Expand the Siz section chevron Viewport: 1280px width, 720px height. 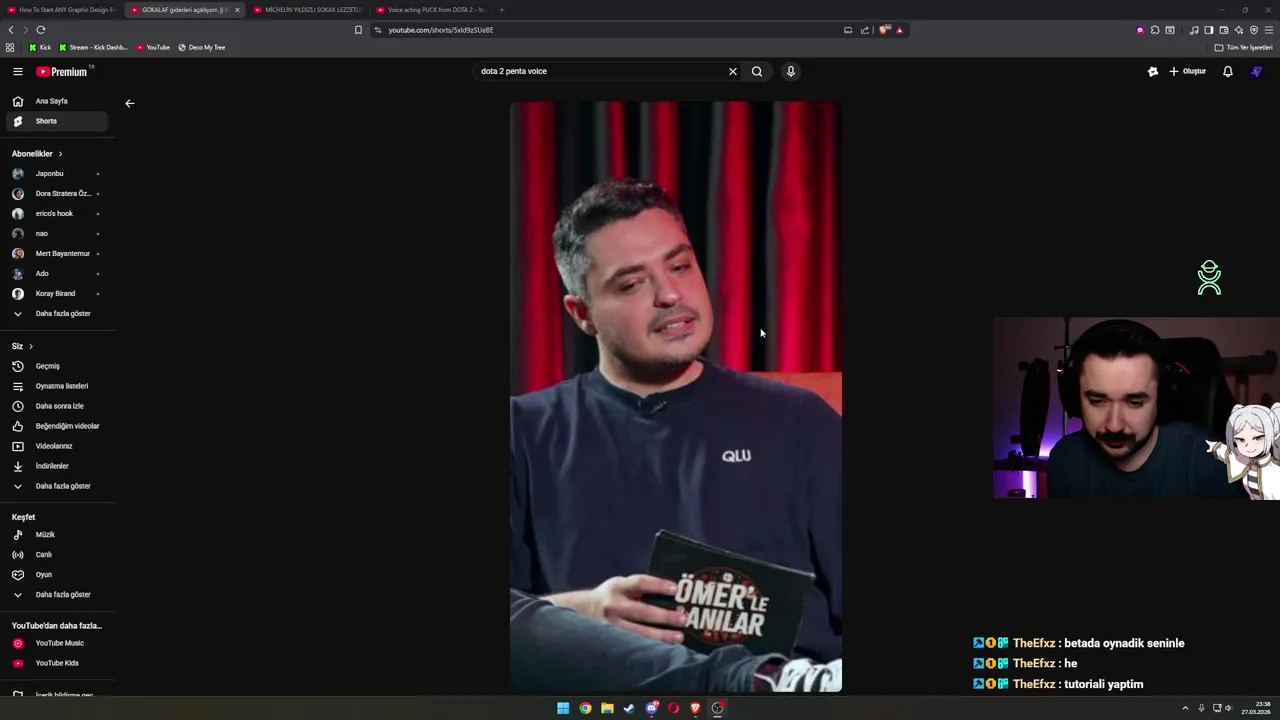pos(31,346)
